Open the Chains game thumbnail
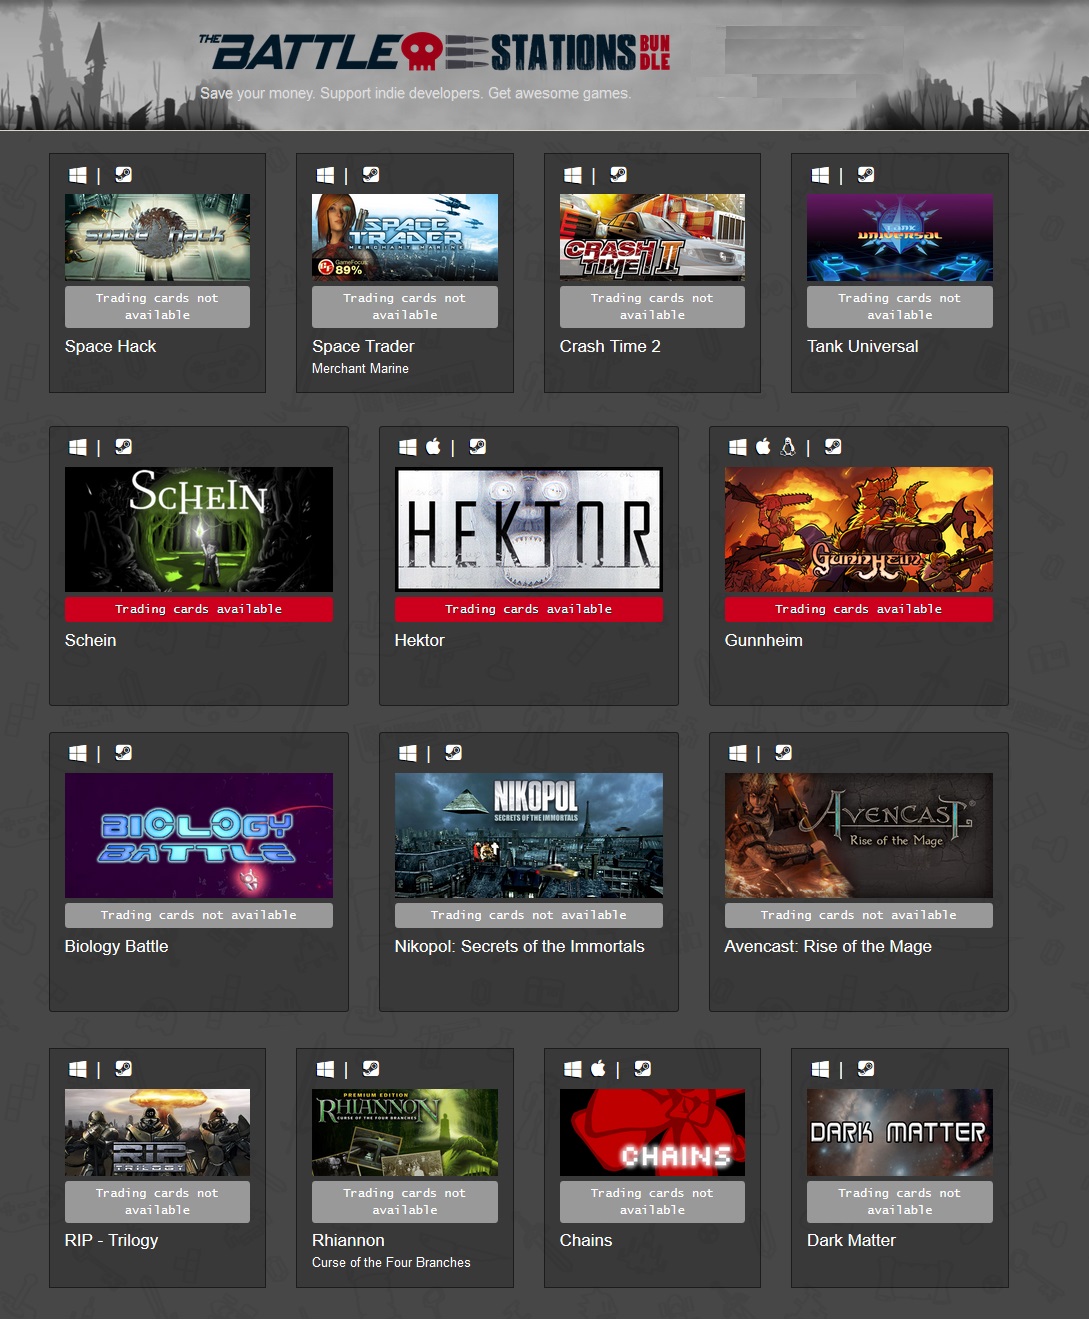This screenshot has height=1320, width=1089. 652,1132
